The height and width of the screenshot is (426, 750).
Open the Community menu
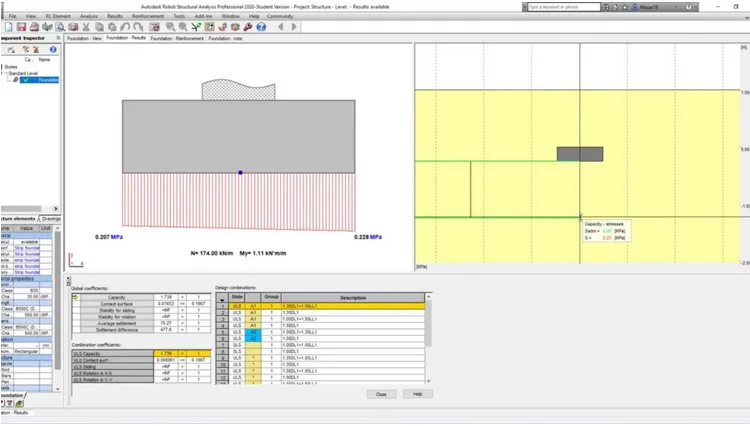pos(280,16)
